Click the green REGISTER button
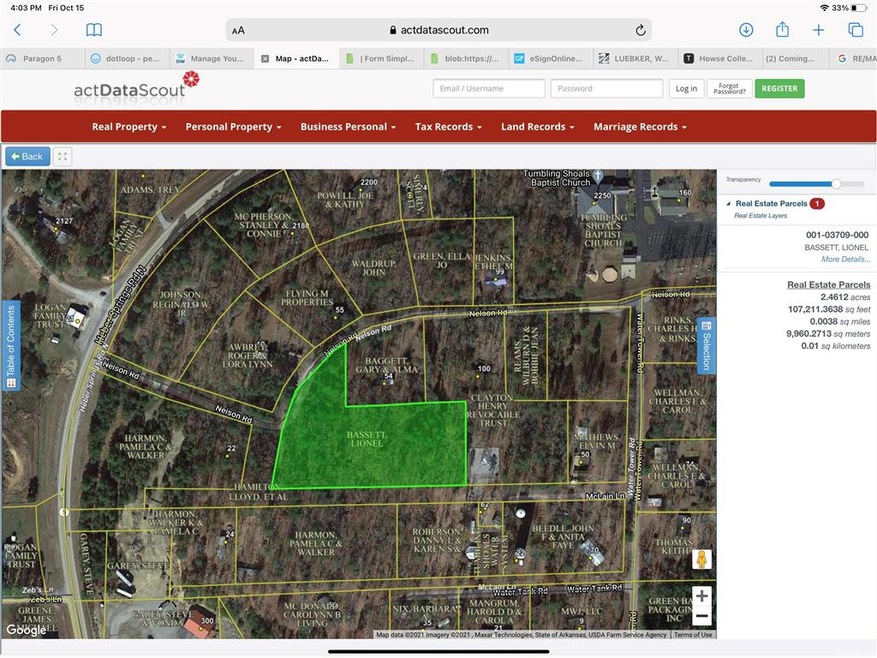Screen dimensions: 877x658 pos(779,88)
